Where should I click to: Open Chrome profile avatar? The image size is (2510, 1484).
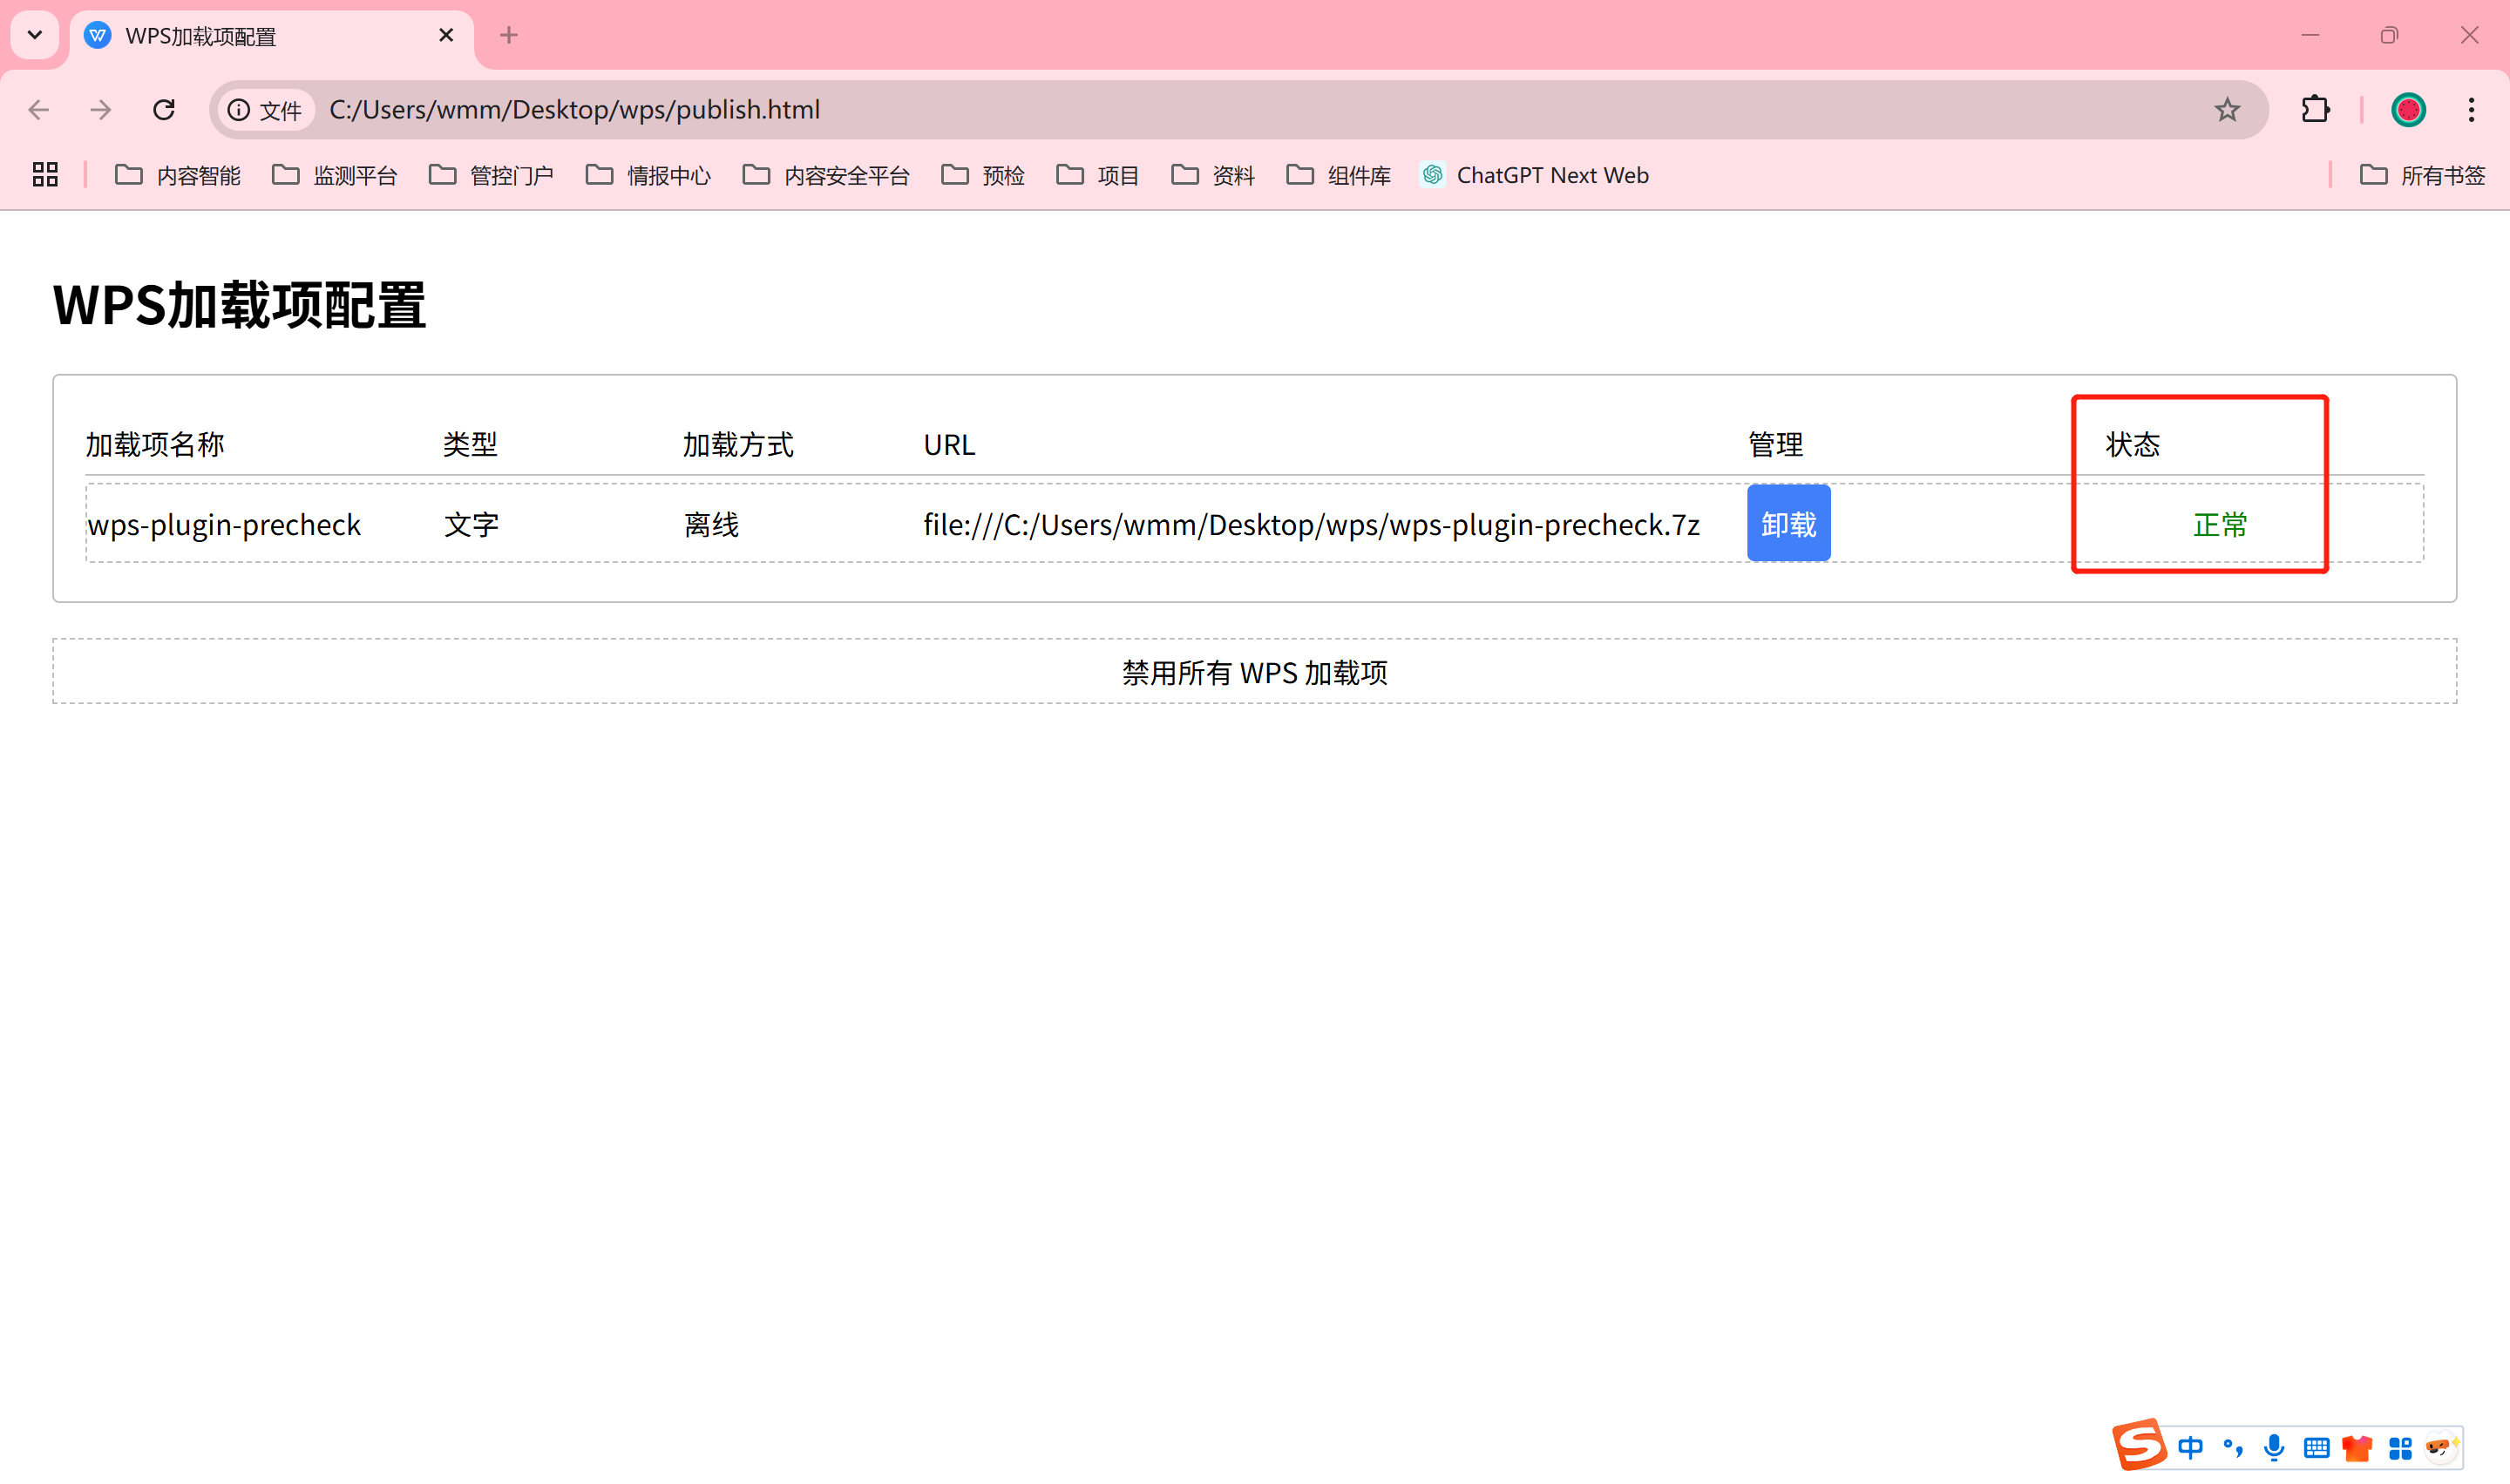[x=2407, y=110]
